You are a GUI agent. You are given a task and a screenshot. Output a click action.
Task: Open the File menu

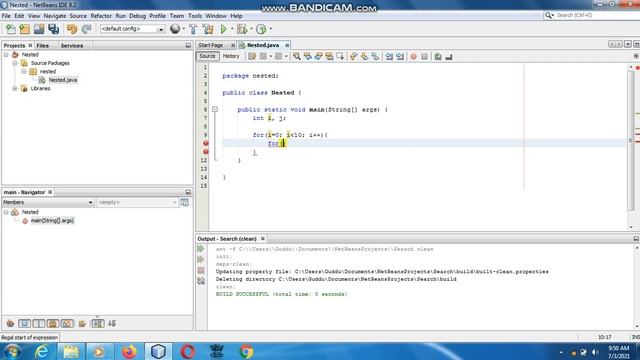pyautogui.click(x=6, y=16)
